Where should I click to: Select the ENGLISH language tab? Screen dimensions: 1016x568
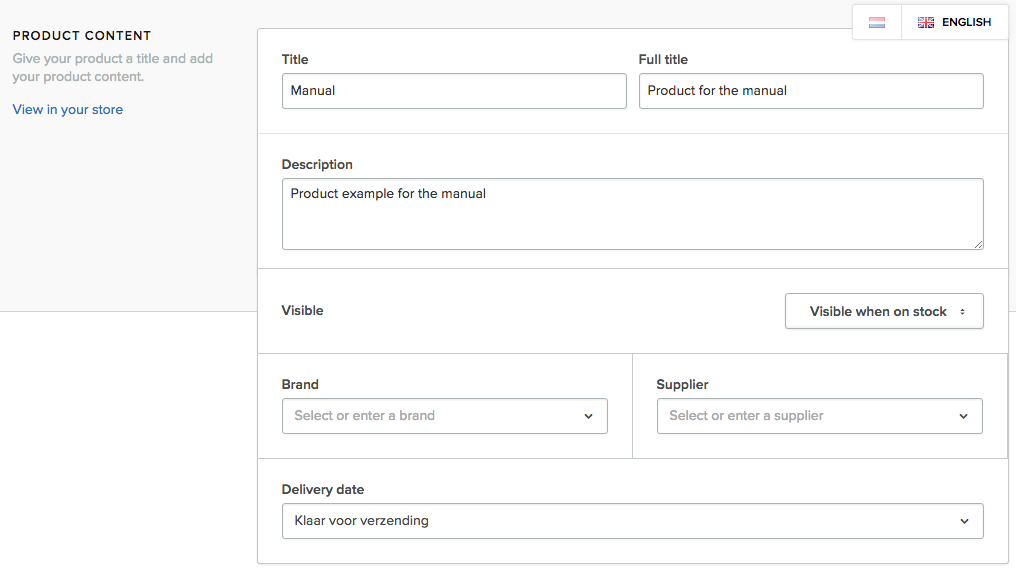(x=954, y=23)
